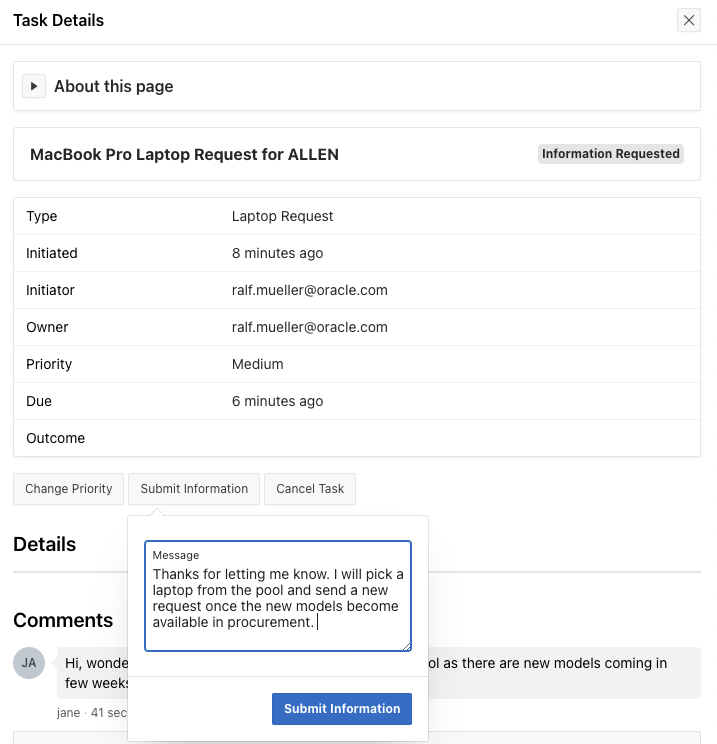
Task: Click the Priority value Medium
Action: tap(257, 364)
